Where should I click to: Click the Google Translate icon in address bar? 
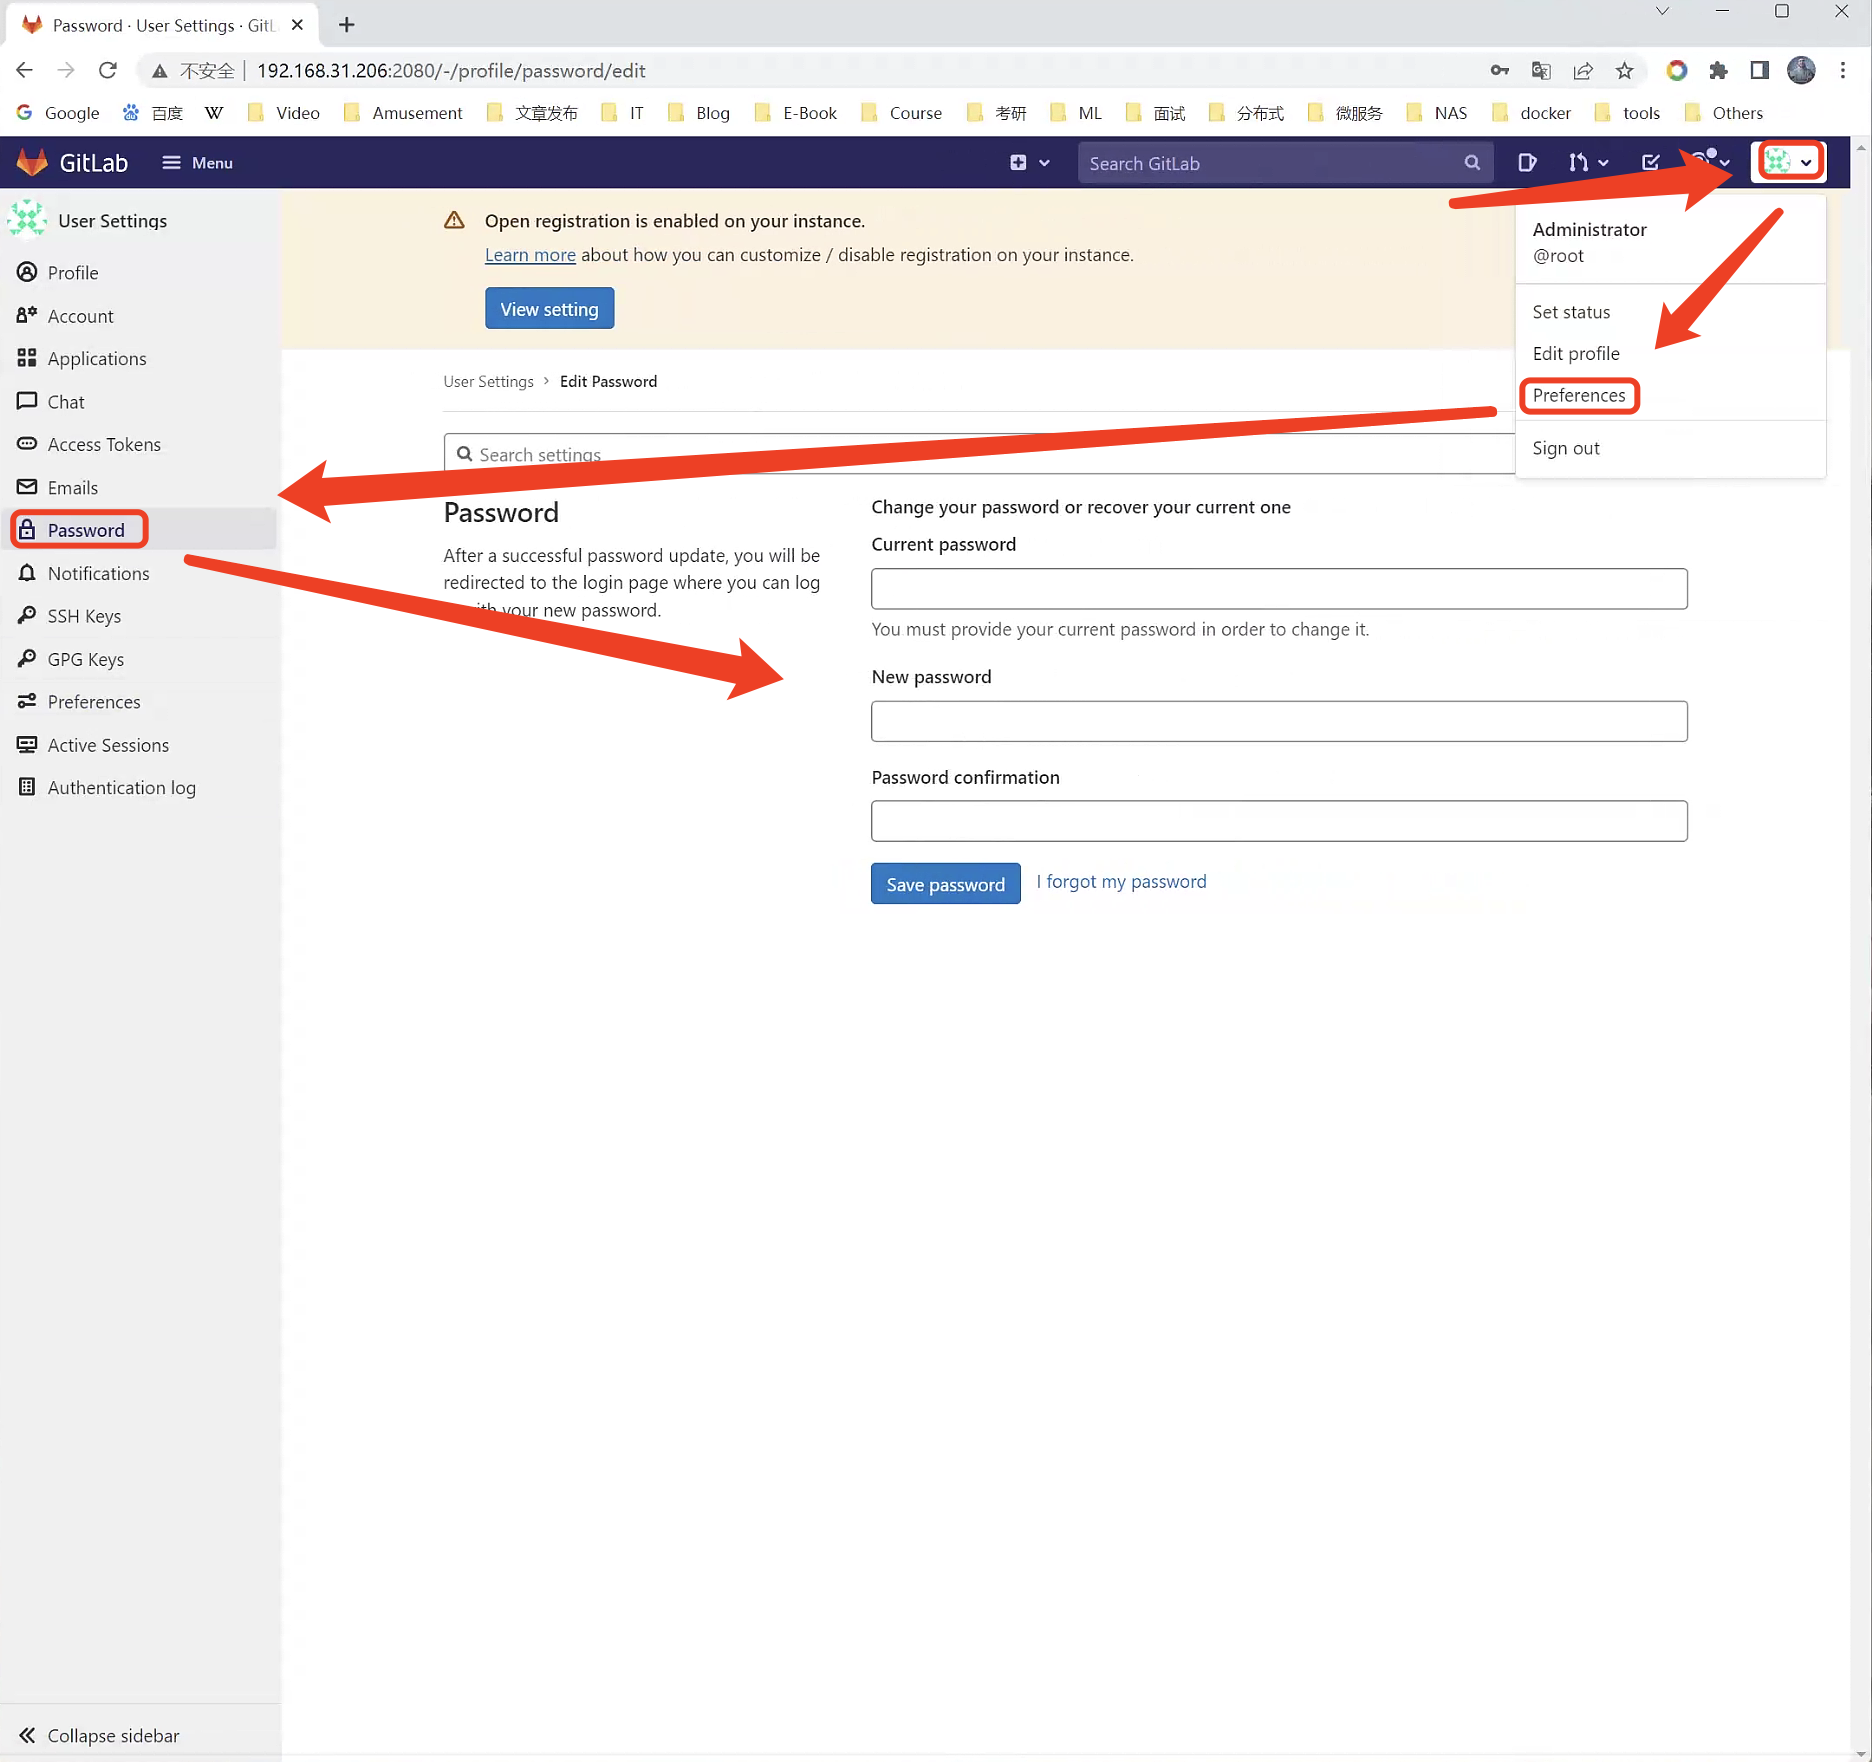click(1541, 71)
